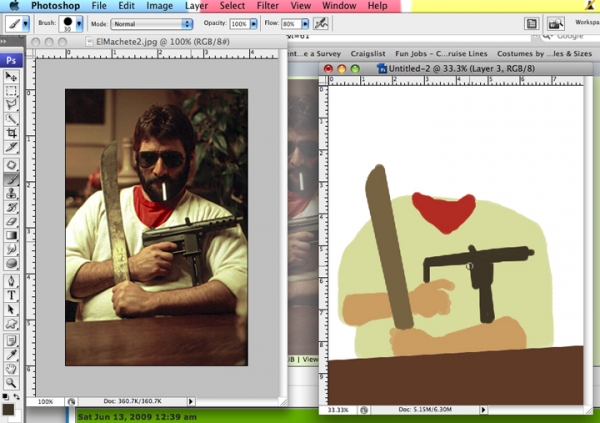
Task: Click the ElMachete2.jpg window title
Action: 163,42
